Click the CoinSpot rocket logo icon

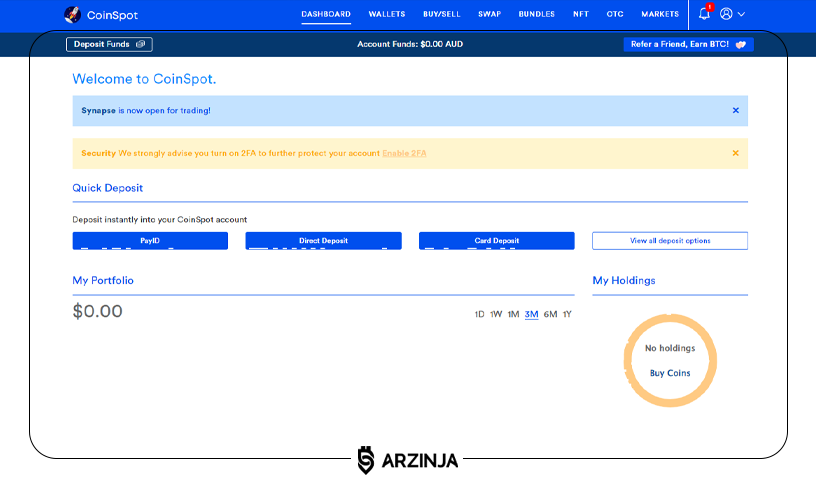pyautogui.click(x=72, y=15)
